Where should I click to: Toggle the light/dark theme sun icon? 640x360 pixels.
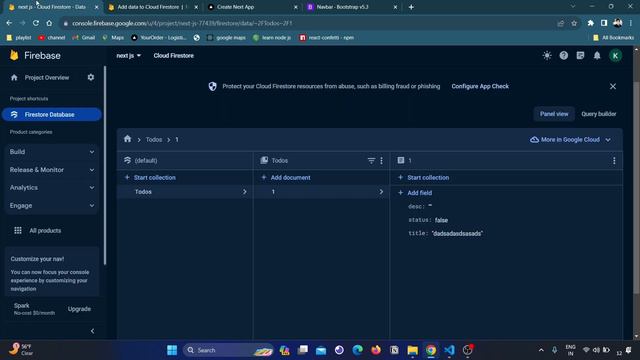pos(547,56)
